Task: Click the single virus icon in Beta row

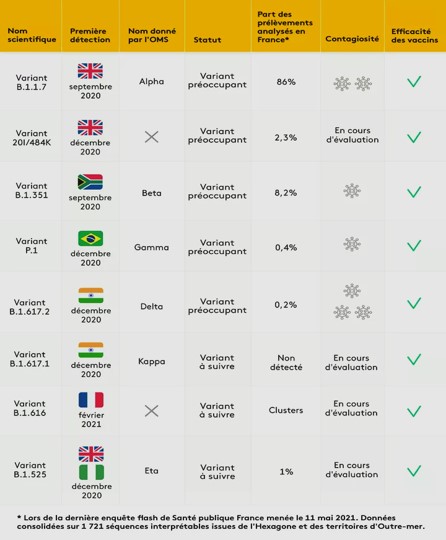Action: click(352, 191)
